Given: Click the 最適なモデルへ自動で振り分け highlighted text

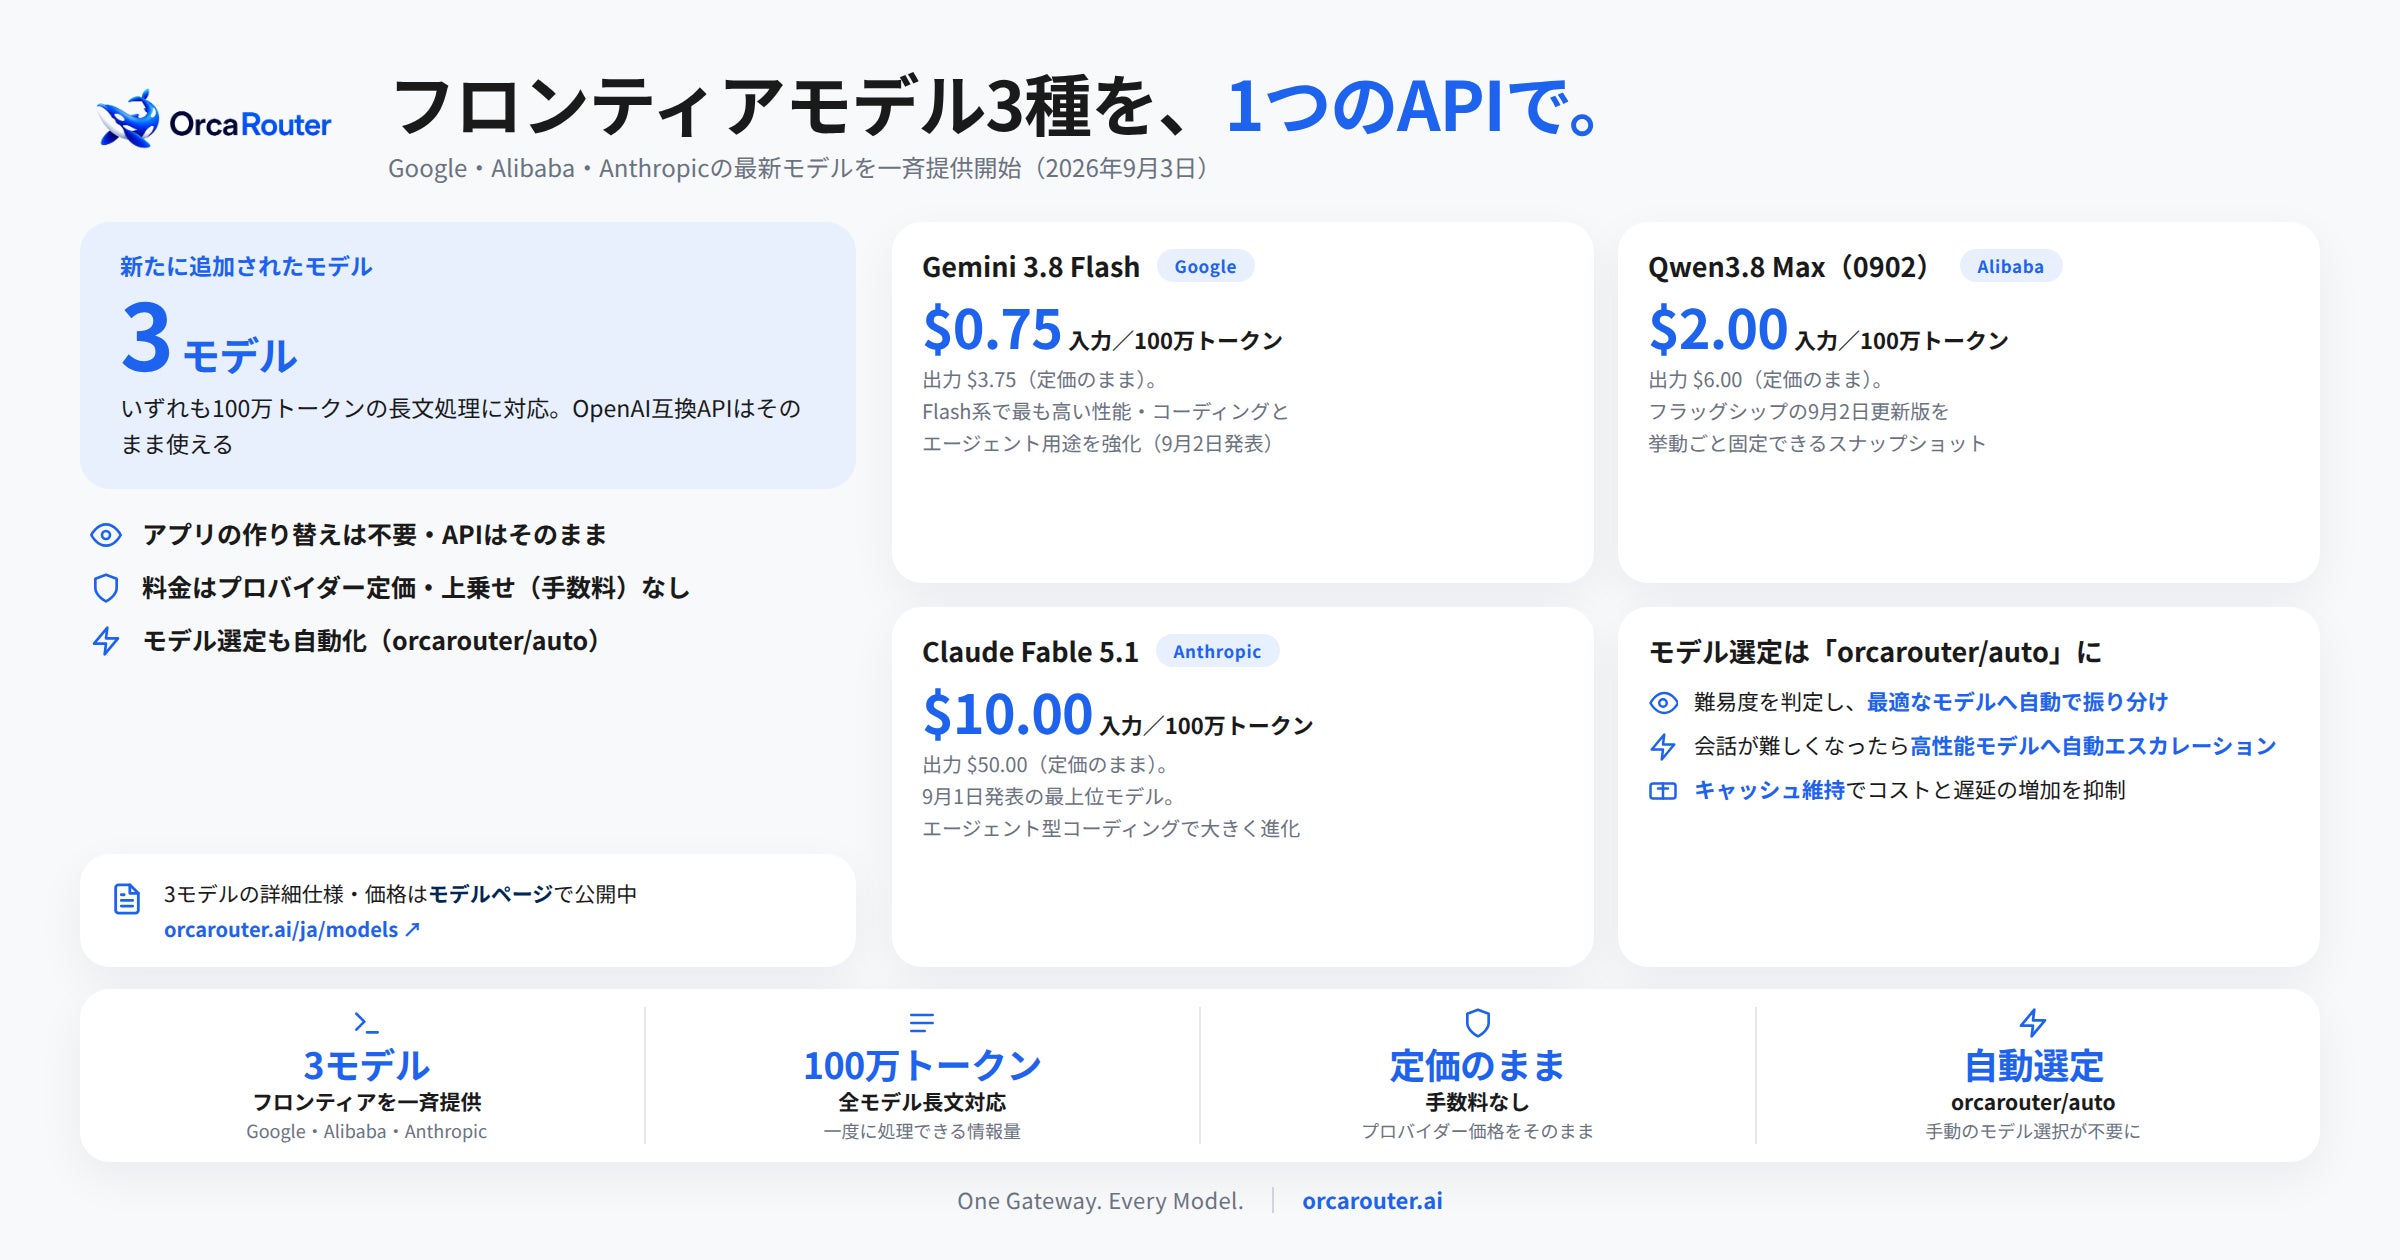Looking at the screenshot, I should coord(2017,703).
